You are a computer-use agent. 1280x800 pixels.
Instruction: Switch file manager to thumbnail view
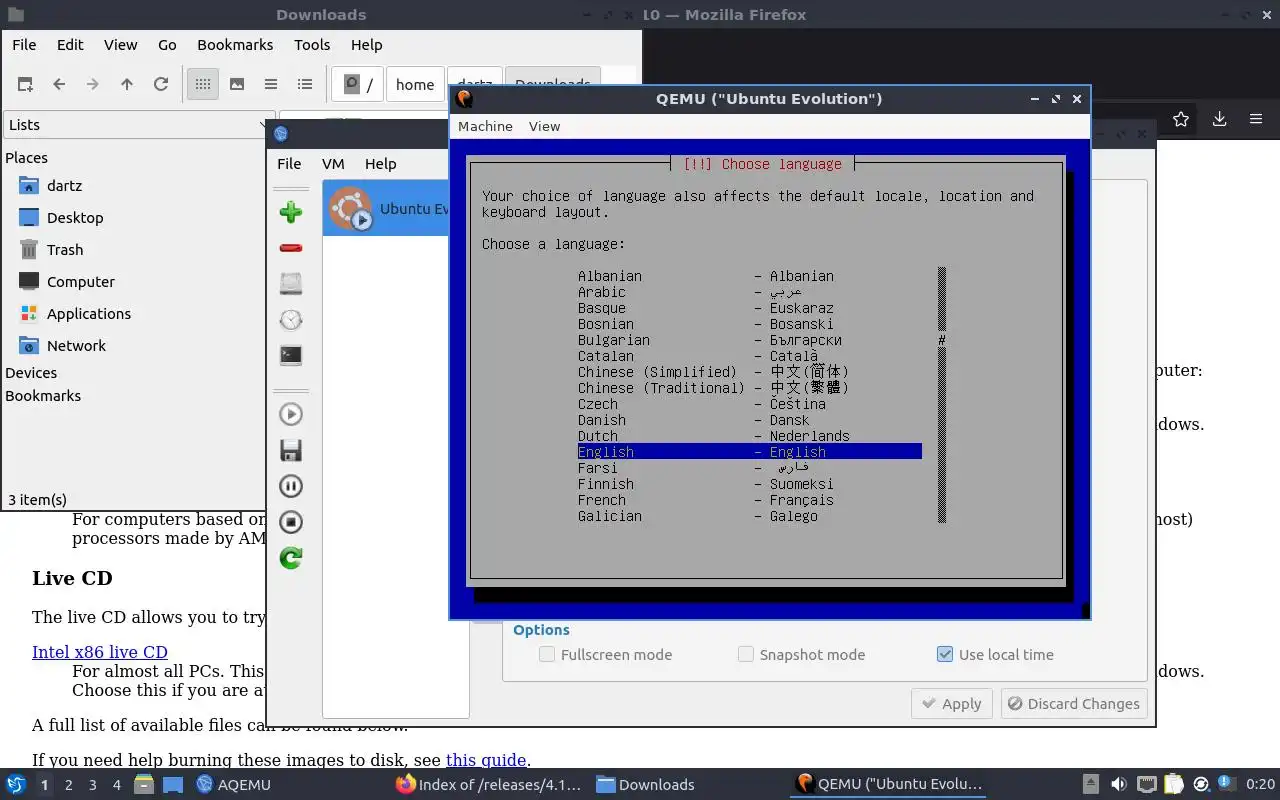237,85
